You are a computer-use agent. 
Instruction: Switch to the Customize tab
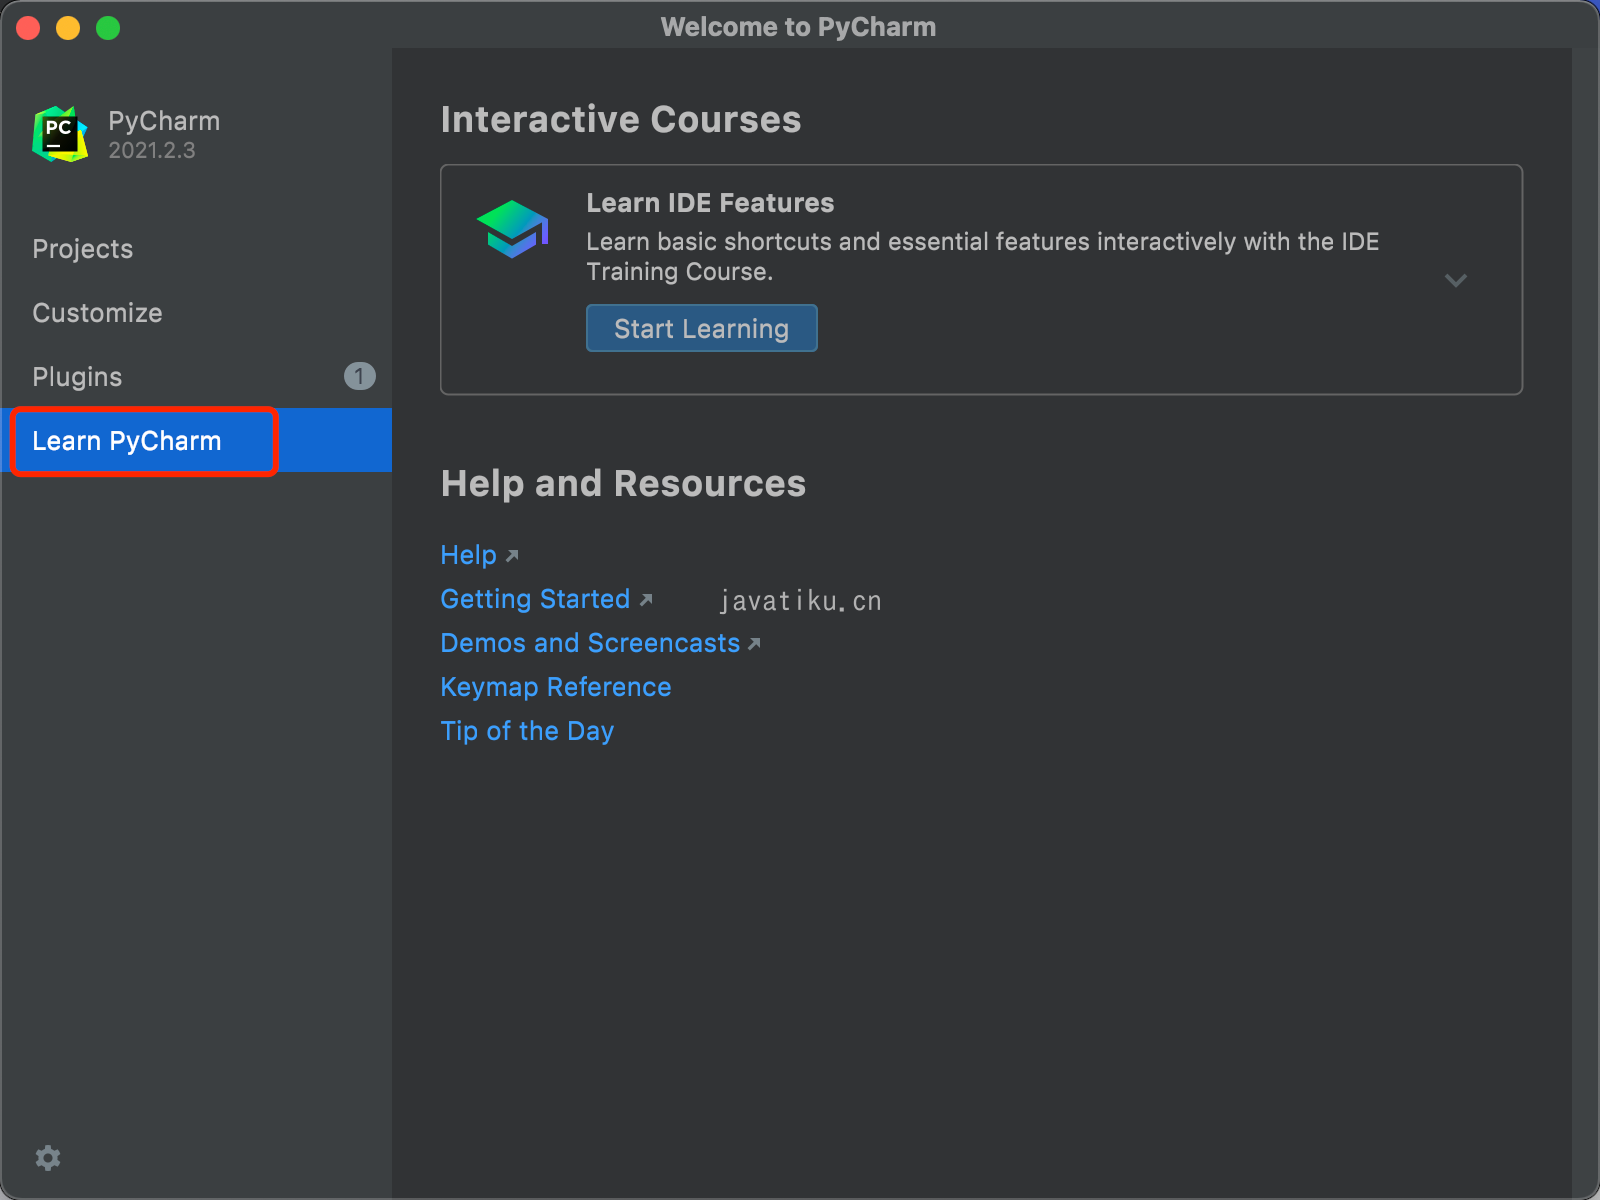(196, 313)
